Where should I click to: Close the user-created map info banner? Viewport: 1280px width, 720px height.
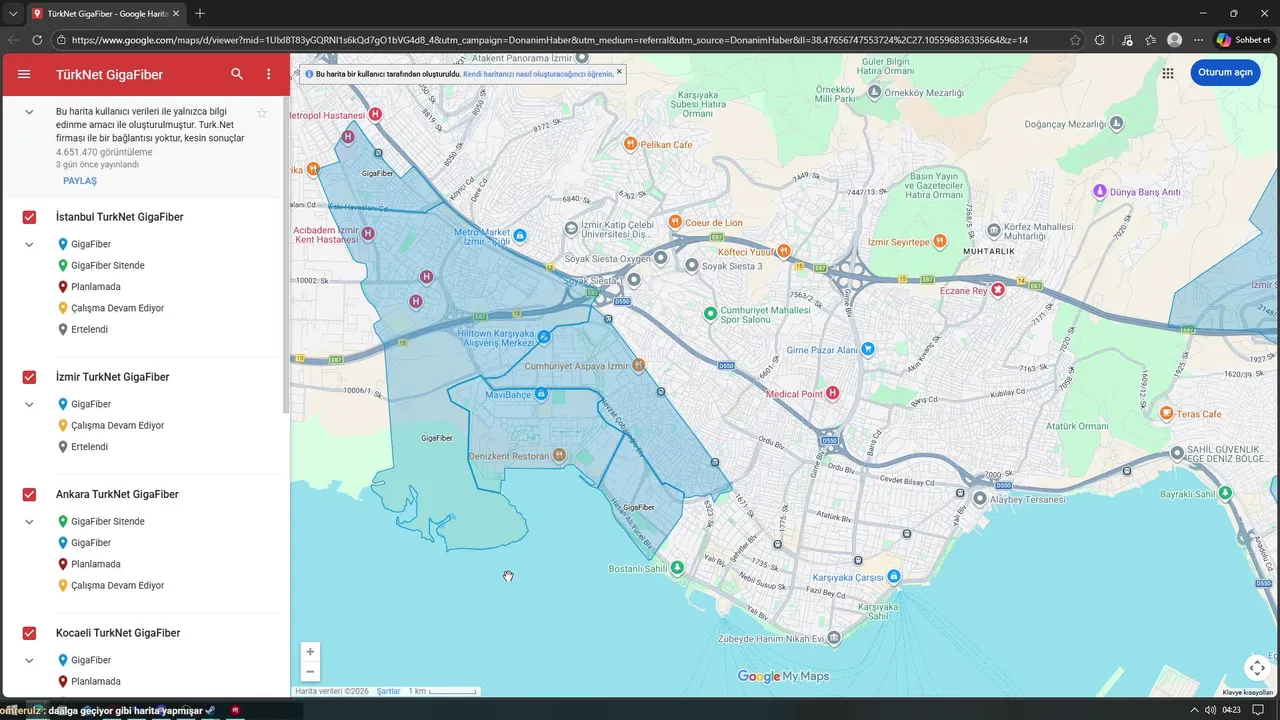point(619,72)
